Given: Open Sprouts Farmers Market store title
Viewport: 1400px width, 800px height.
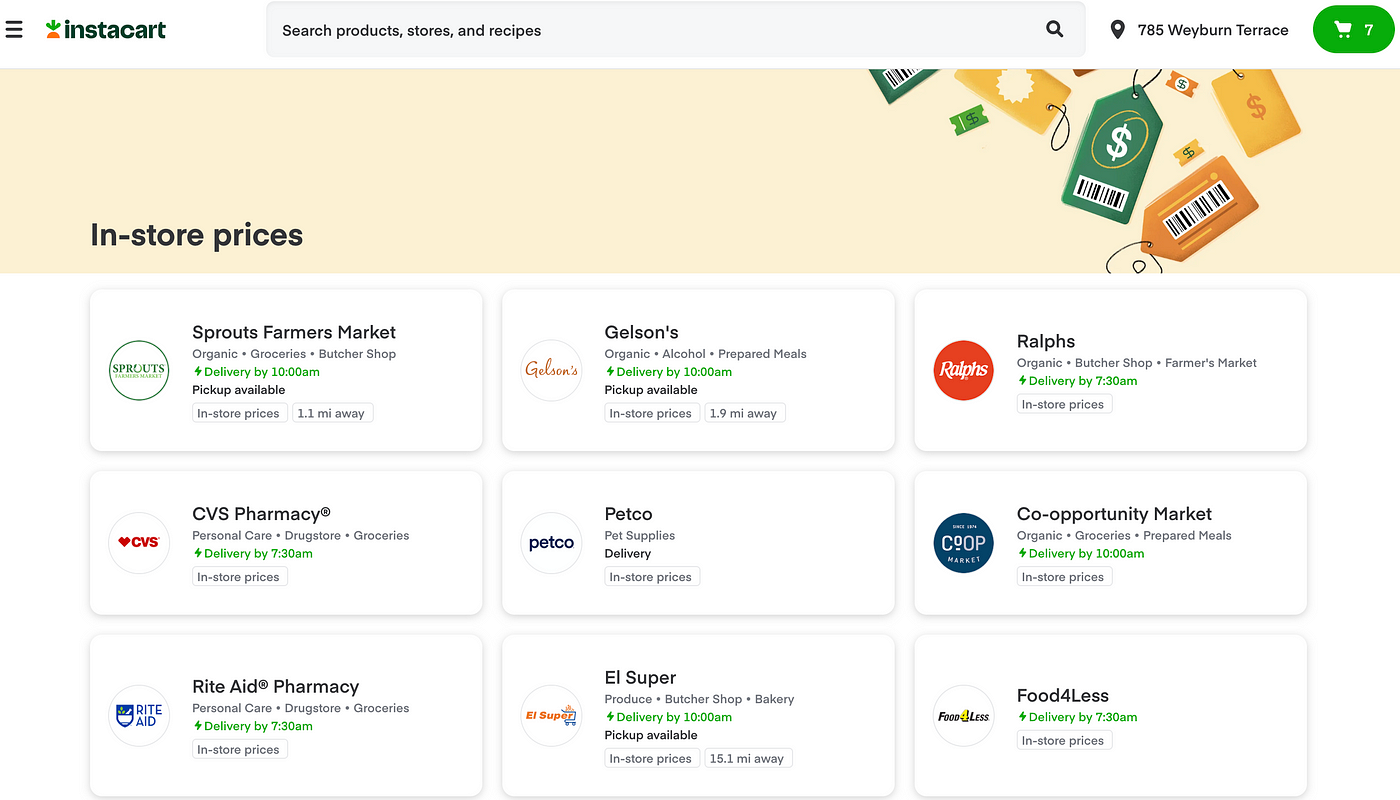Looking at the screenshot, I should [x=294, y=332].
